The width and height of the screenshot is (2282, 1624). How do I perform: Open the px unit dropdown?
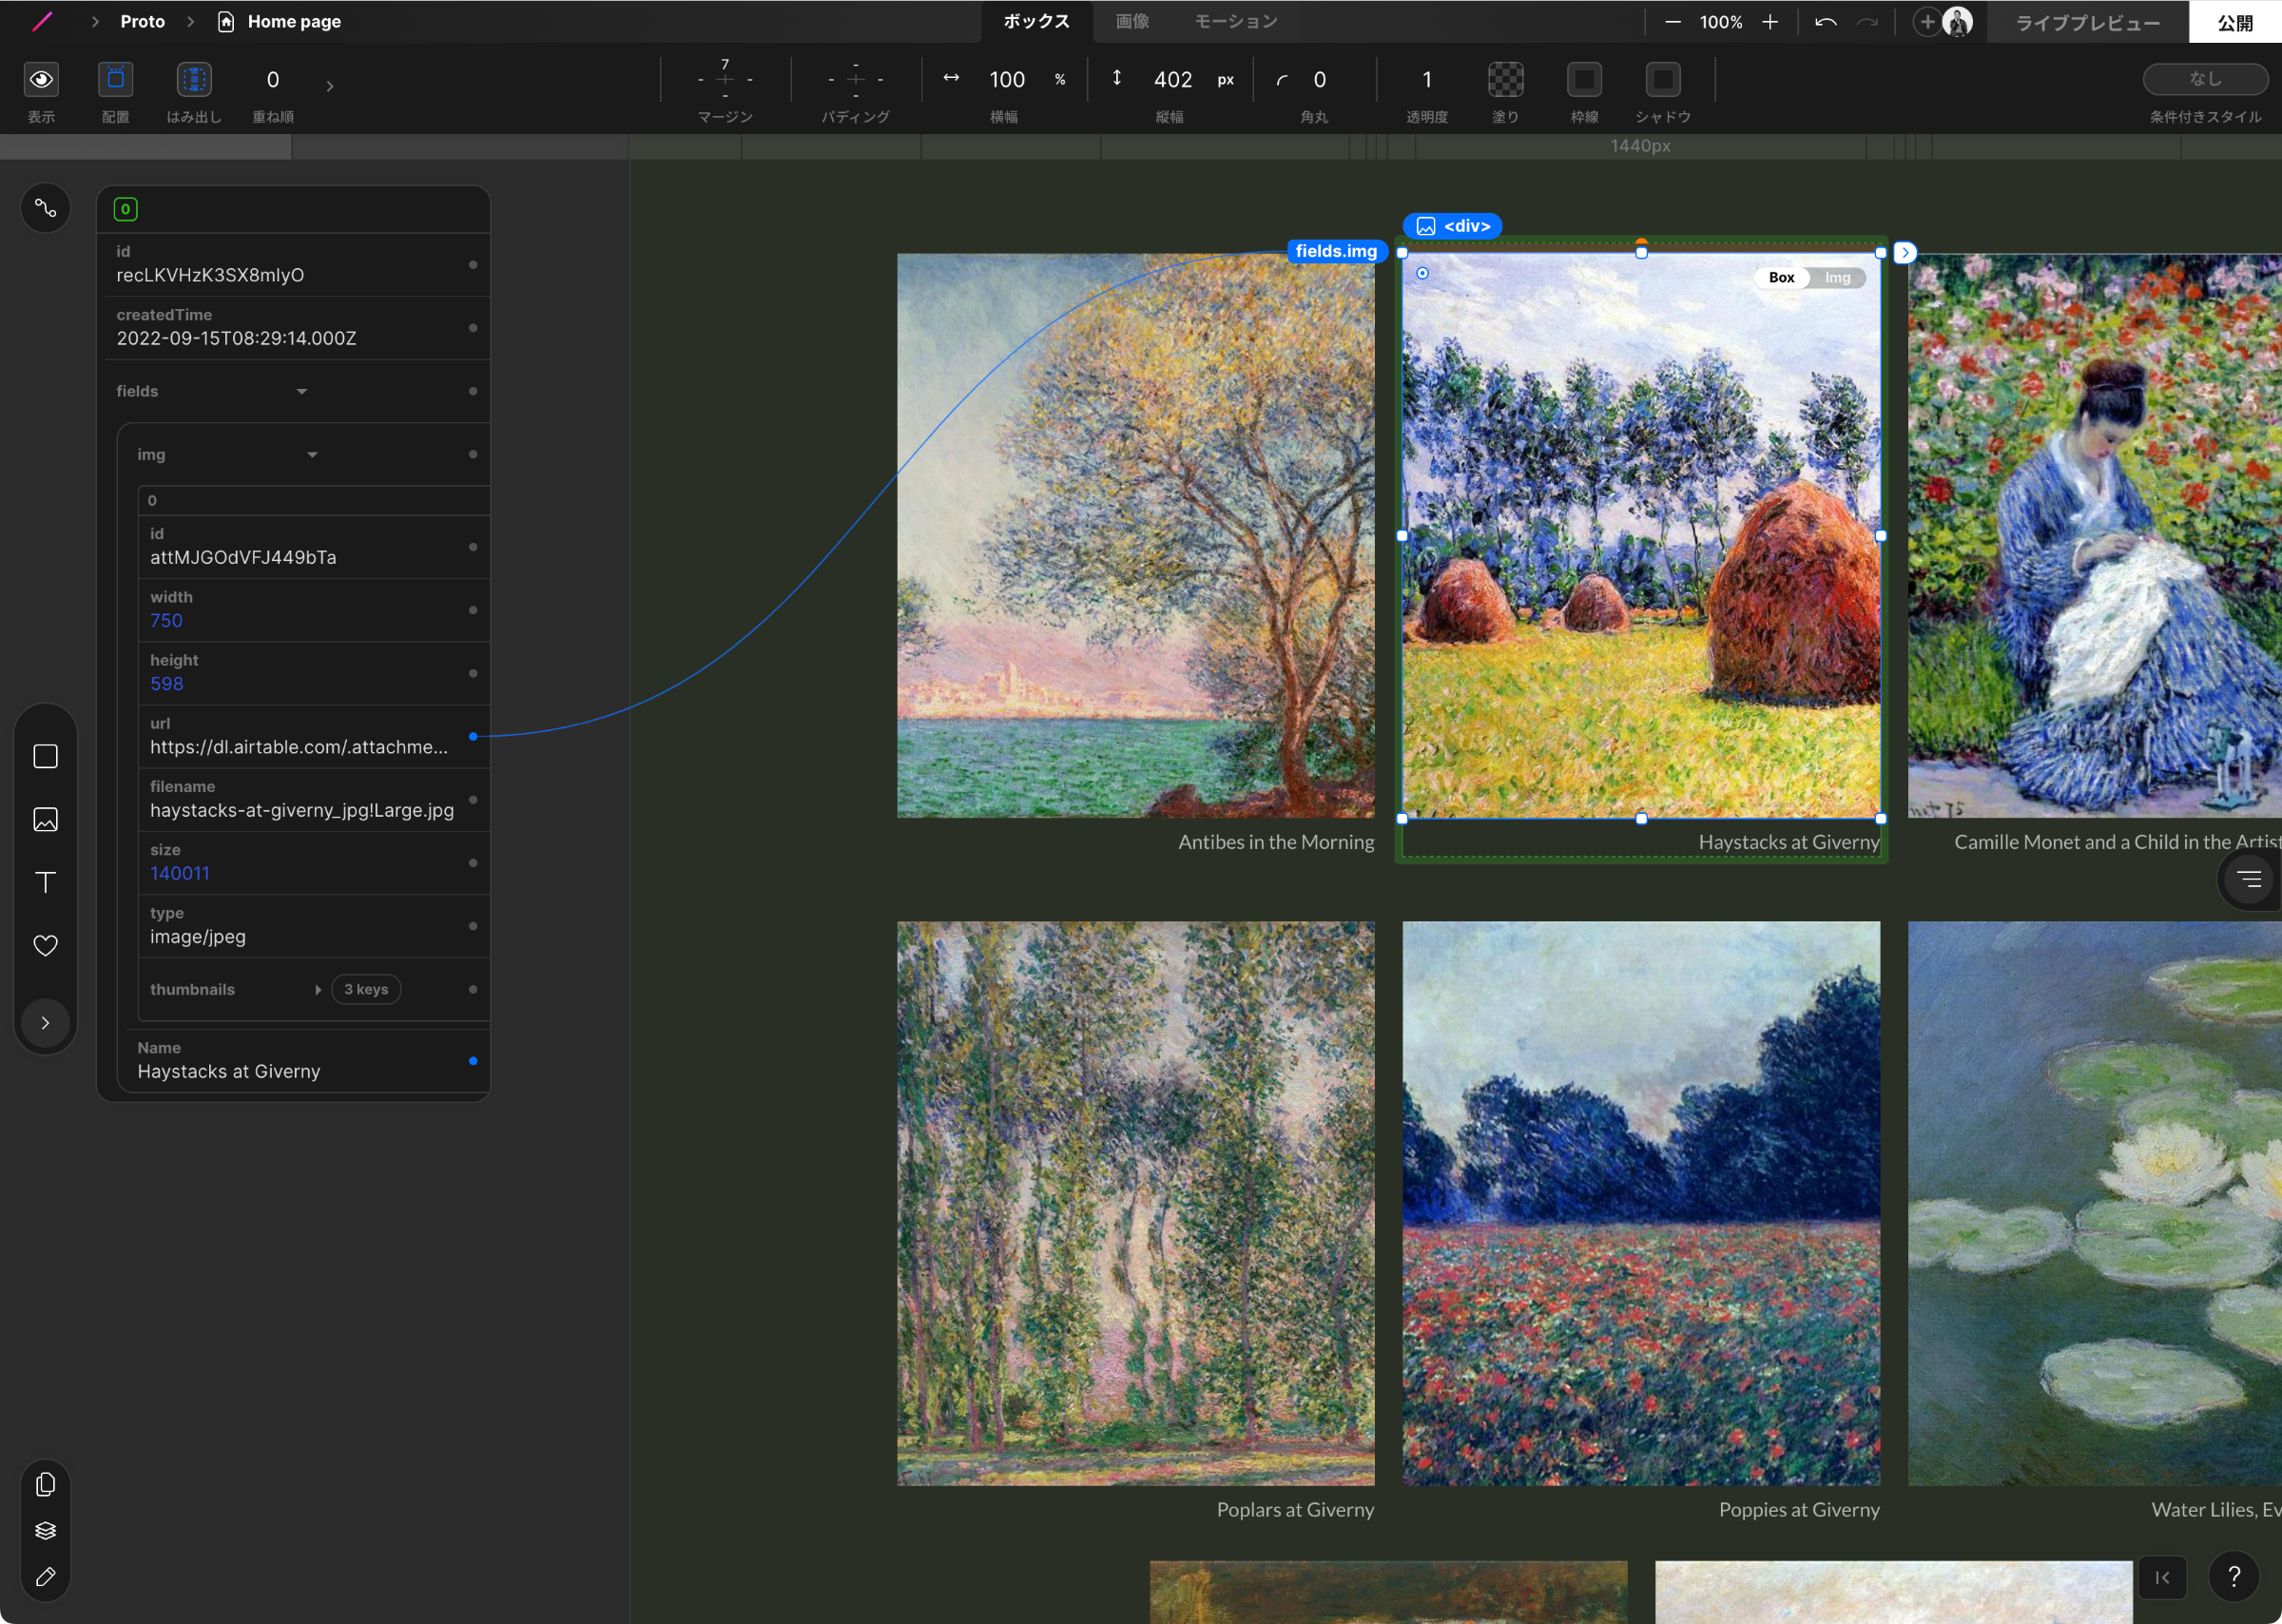(x=1225, y=80)
